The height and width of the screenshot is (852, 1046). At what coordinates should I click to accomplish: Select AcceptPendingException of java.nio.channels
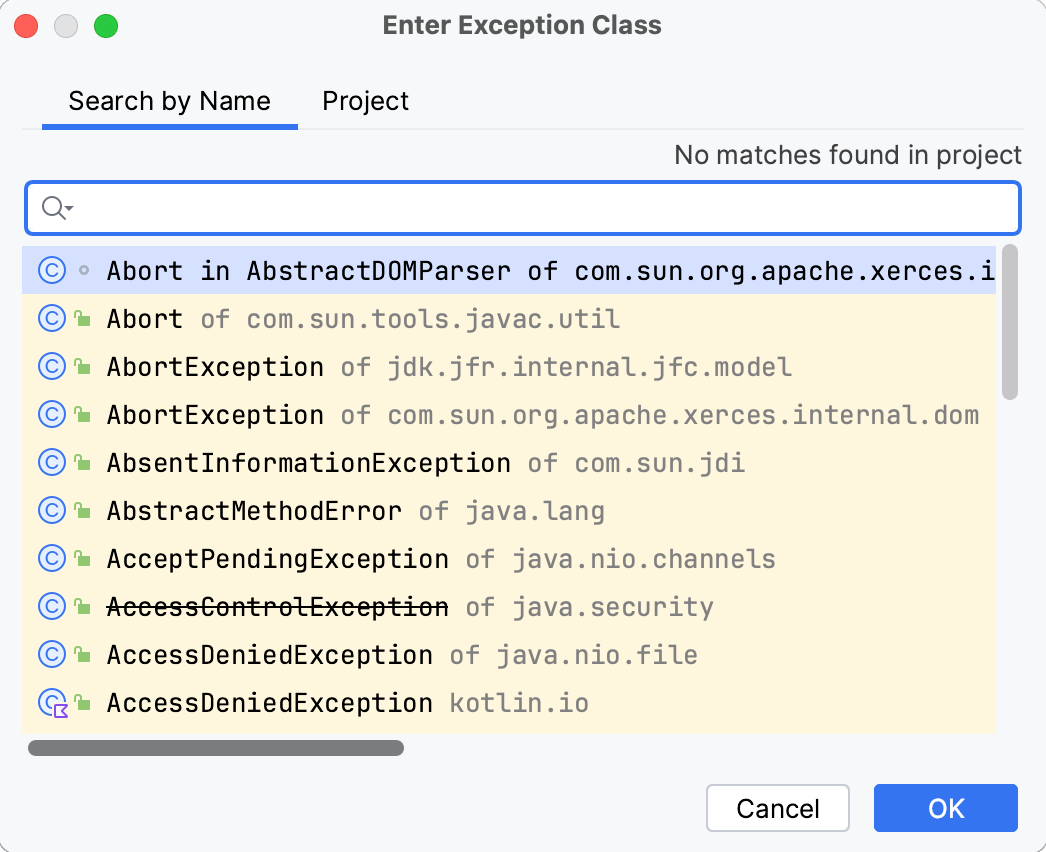coord(509,558)
